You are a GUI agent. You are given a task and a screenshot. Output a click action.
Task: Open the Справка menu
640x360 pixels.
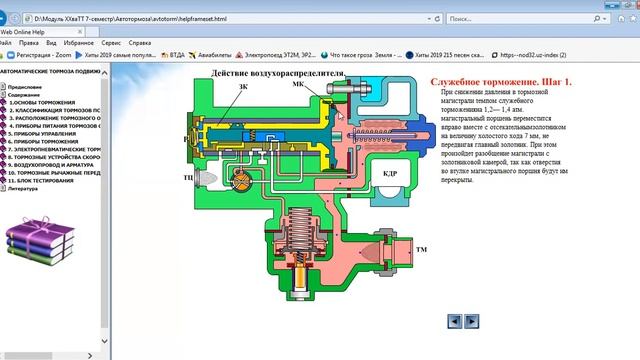(x=140, y=42)
